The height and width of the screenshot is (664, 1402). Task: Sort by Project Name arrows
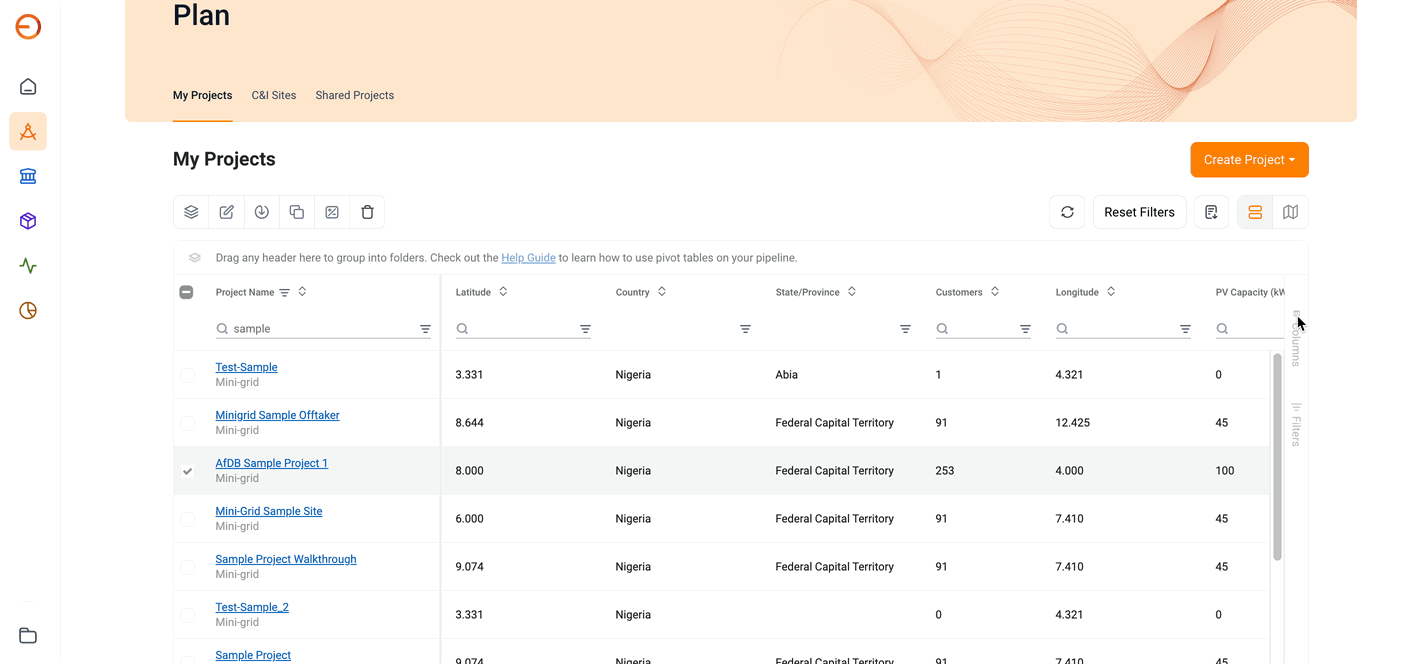coord(302,292)
